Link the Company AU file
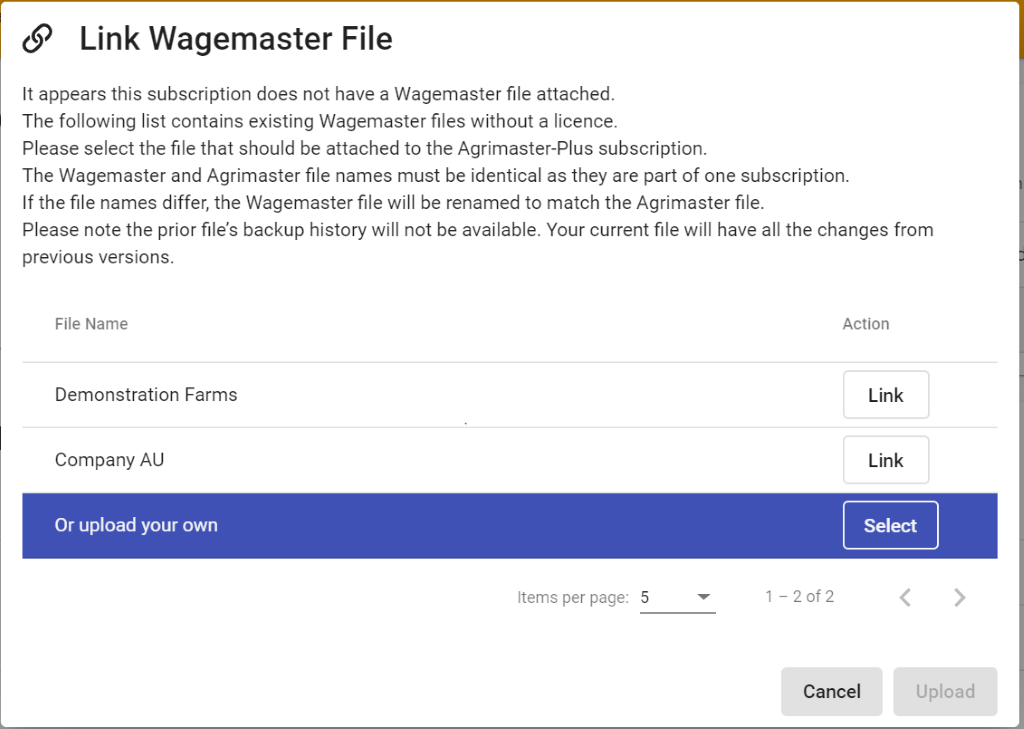Image resolution: width=1024 pixels, height=729 pixels. [x=886, y=460]
